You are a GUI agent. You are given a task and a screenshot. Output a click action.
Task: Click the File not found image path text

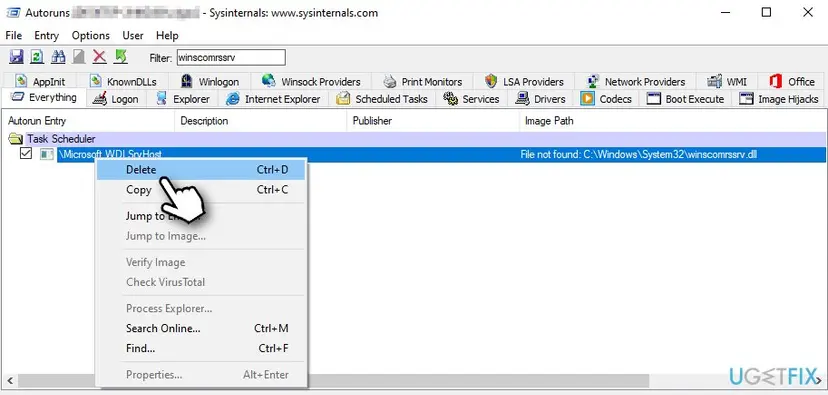click(x=639, y=155)
